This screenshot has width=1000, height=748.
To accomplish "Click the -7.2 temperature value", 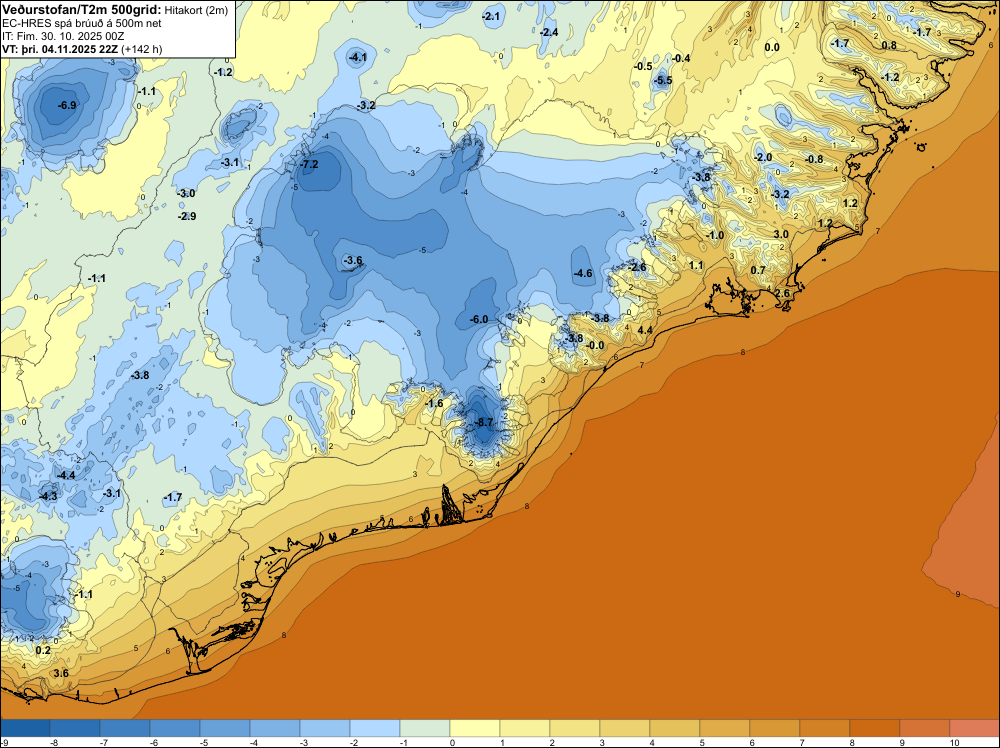I will 309,165.
